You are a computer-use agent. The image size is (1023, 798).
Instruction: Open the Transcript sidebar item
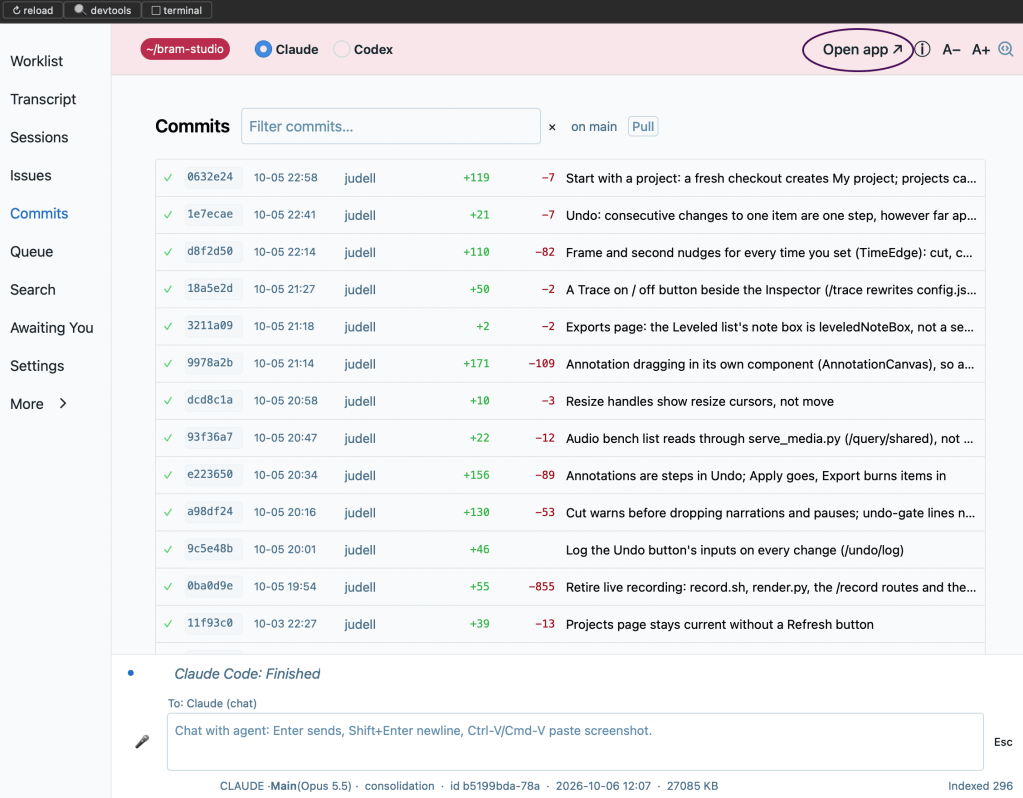coord(43,99)
